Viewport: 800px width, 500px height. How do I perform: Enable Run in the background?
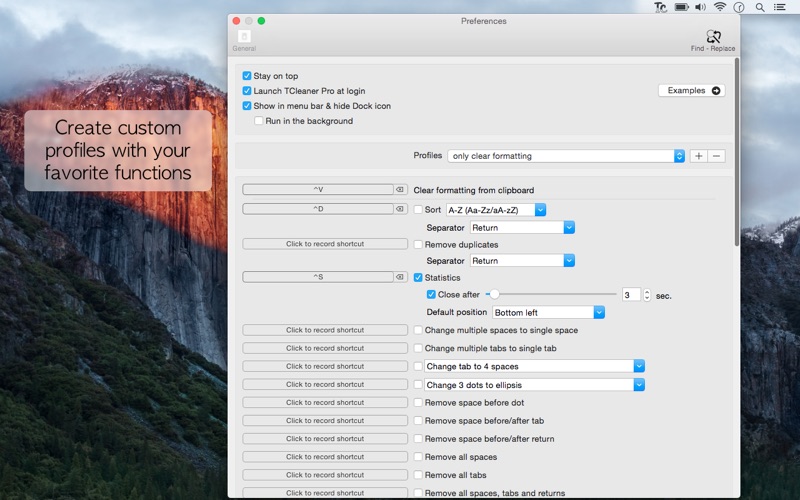[259, 121]
